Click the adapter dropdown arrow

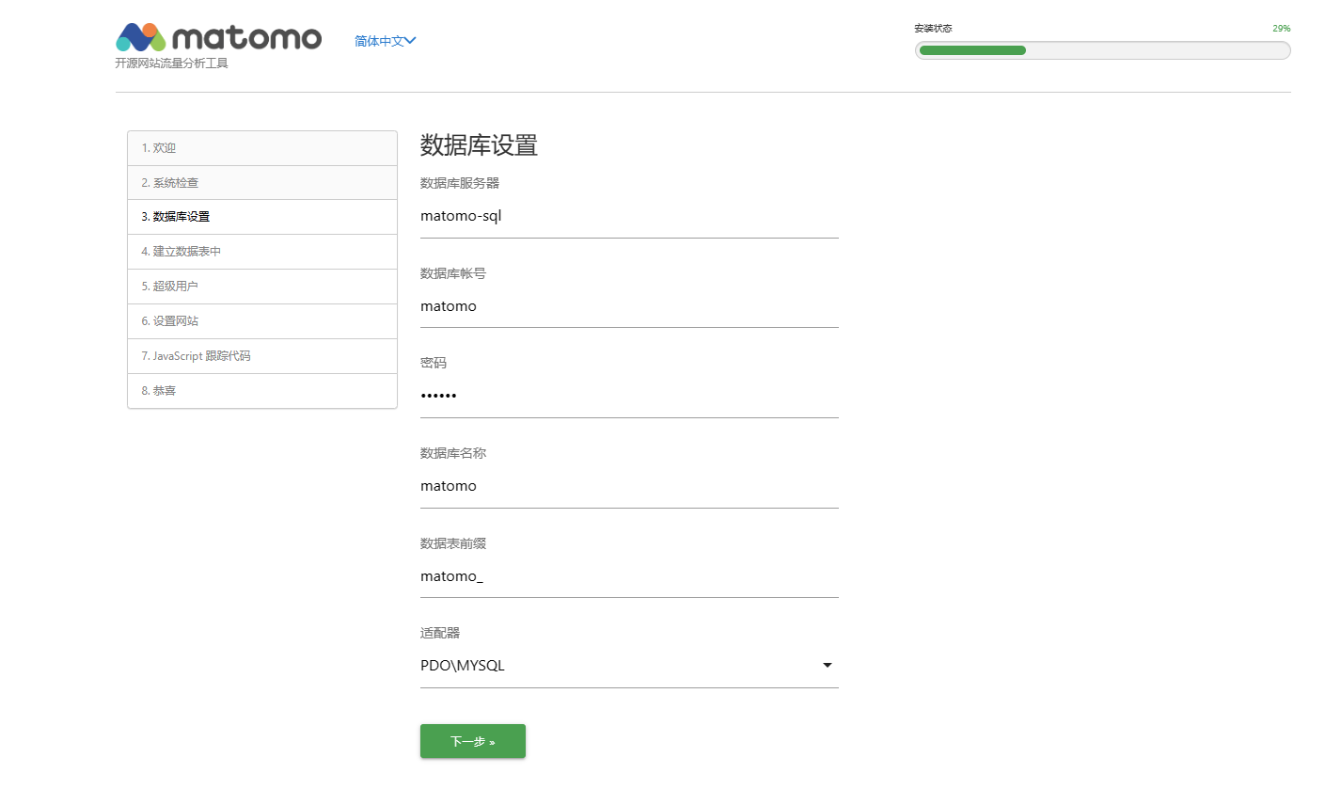coord(827,666)
